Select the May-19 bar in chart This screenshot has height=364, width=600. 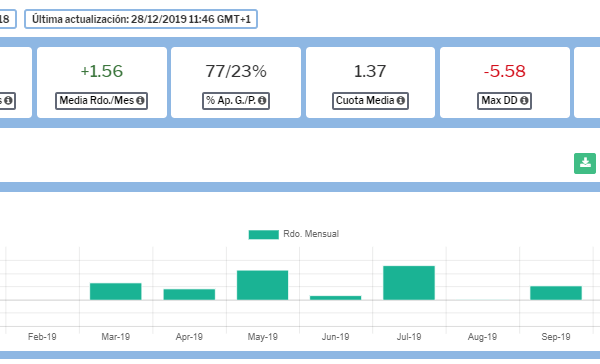point(262,285)
